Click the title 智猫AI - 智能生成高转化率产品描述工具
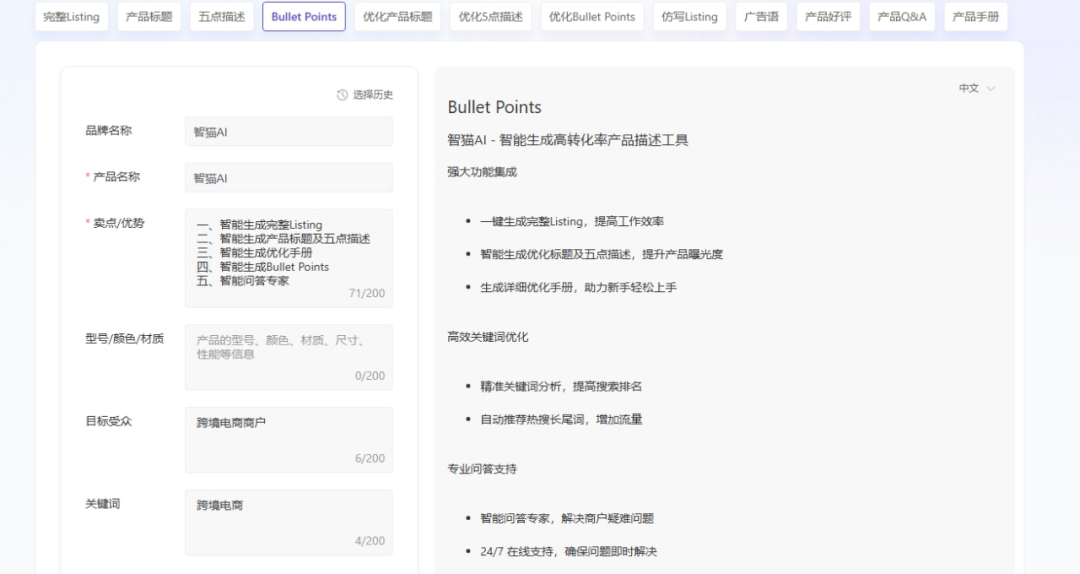The height and width of the screenshot is (574, 1080). click(568, 141)
